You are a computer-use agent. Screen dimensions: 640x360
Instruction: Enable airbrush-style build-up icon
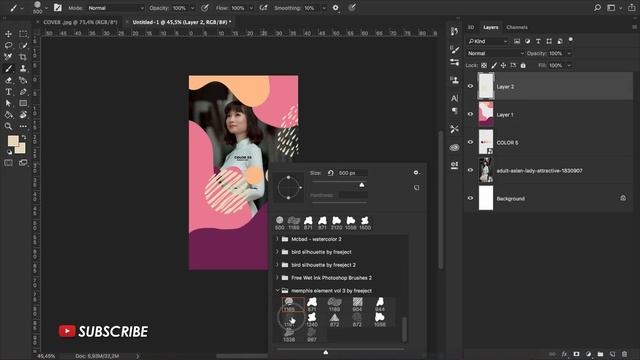[263, 8]
